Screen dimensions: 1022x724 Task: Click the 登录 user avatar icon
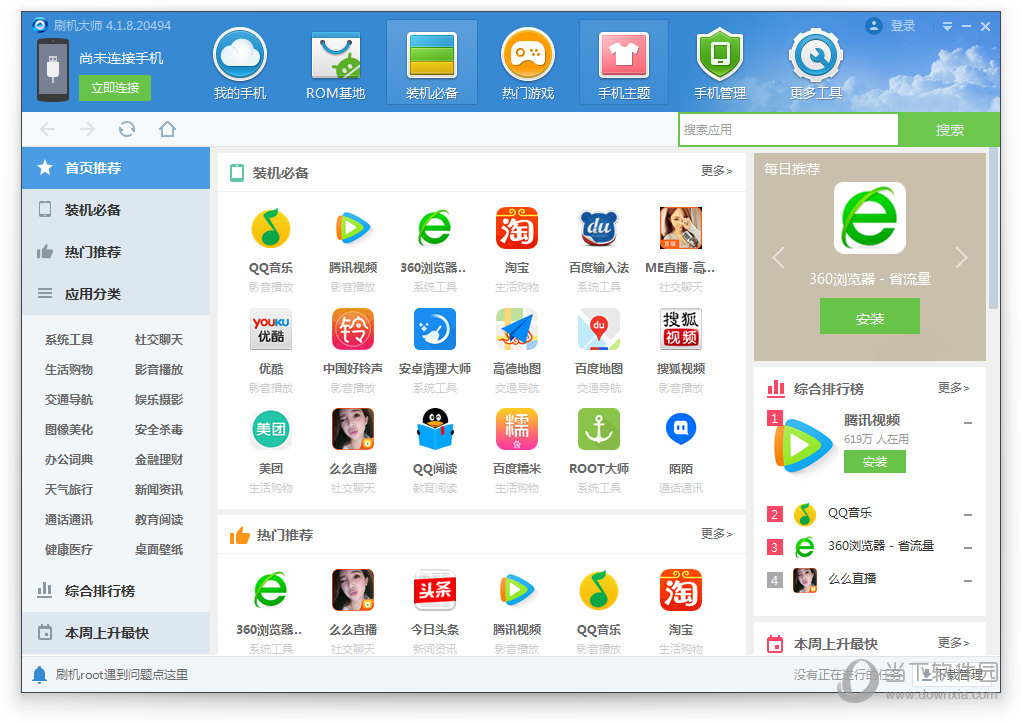pos(873,26)
